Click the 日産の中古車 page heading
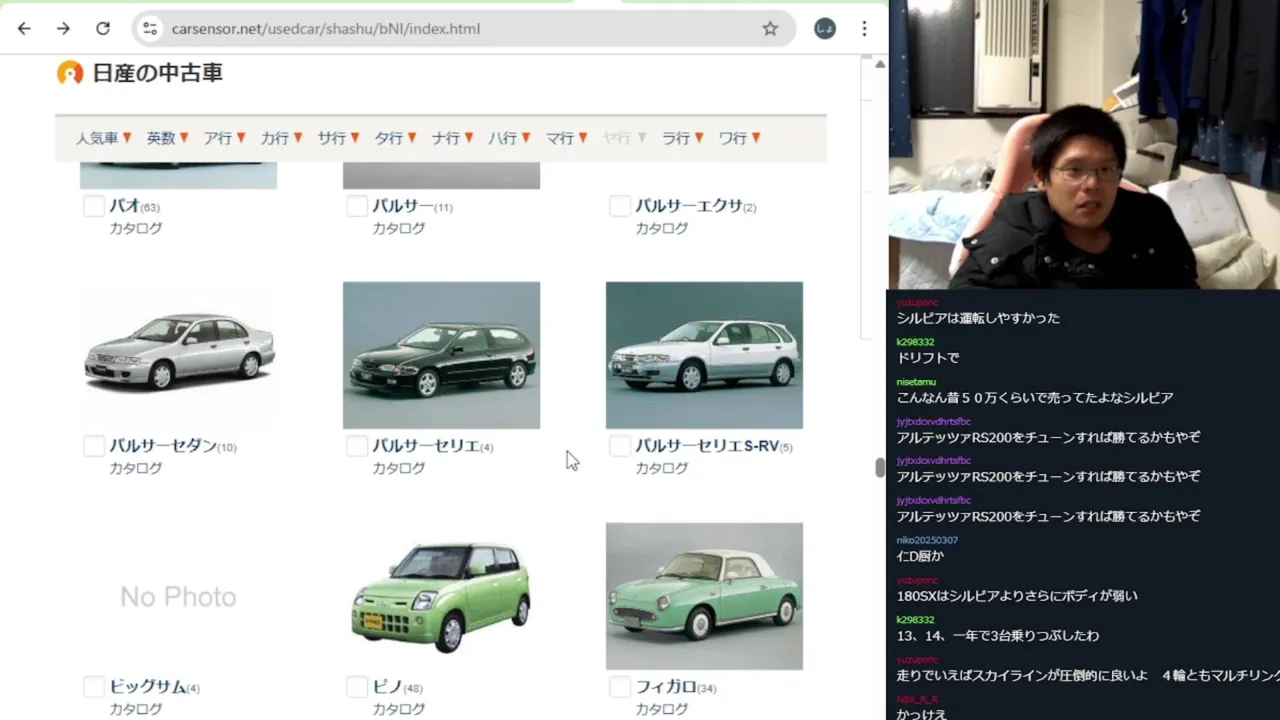Image resolution: width=1280 pixels, height=720 pixels. tap(157, 73)
